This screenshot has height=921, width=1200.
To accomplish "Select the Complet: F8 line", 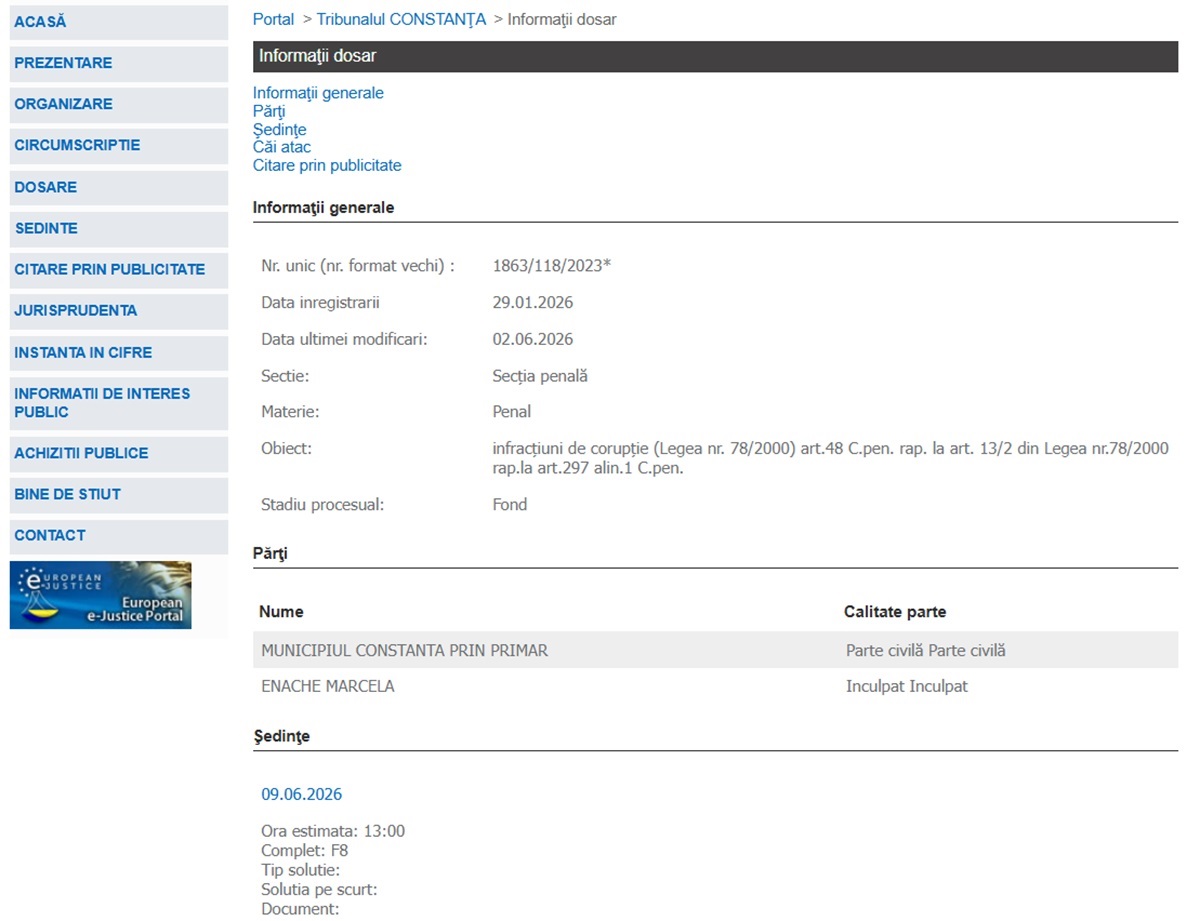I will click(305, 851).
